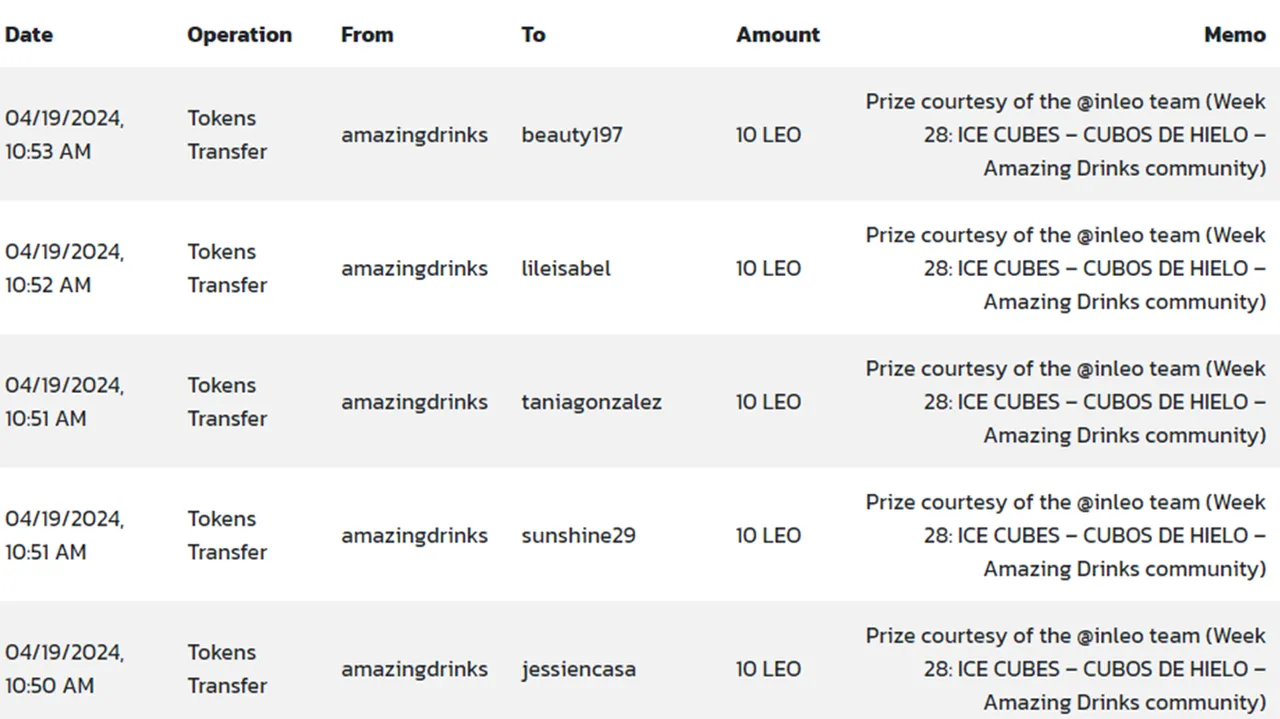The image size is (1280, 719).
Task: Select amazingdrinks sender in beauty197 row
Action: point(414,135)
